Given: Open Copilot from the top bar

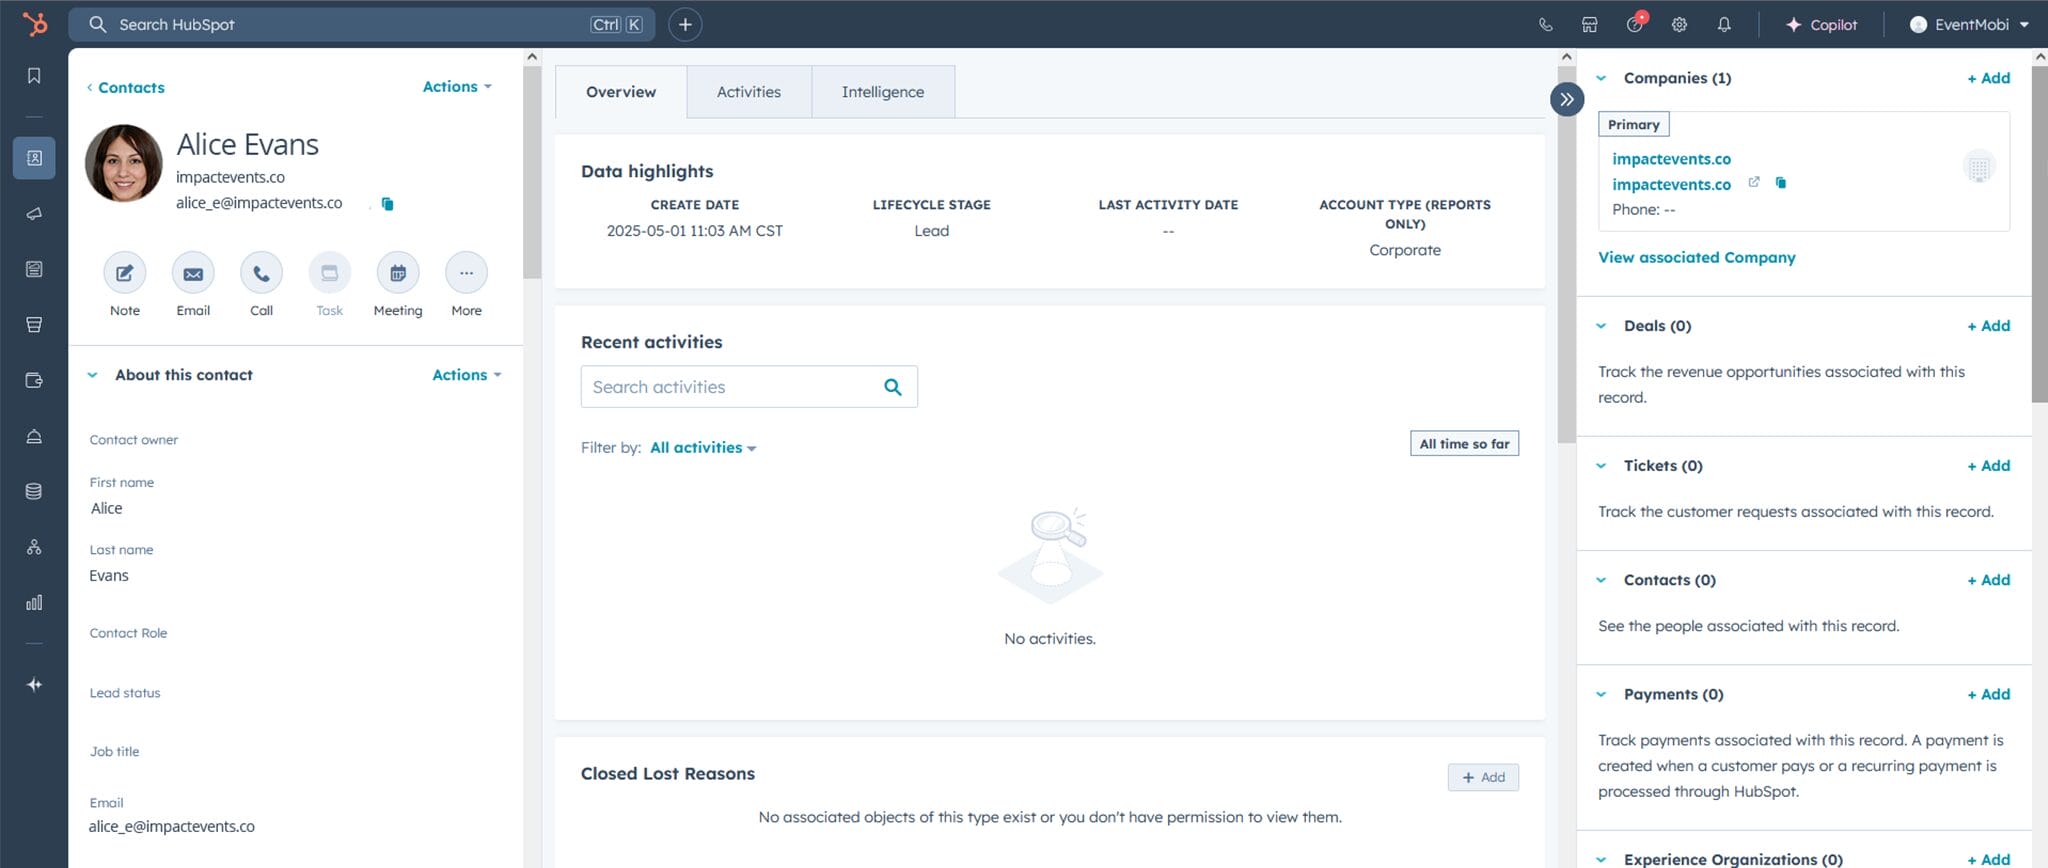Looking at the screenshot, I should (1821, 25).
